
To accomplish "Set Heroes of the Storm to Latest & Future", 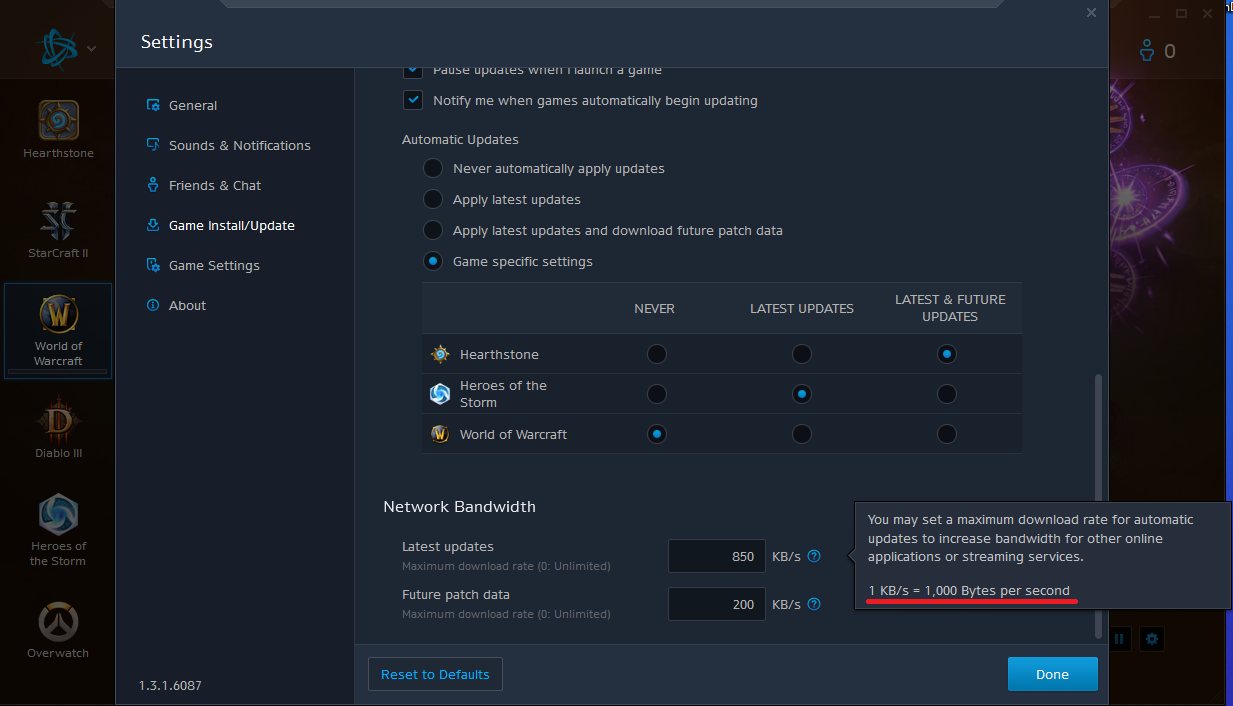I will (x=947, y=394).
